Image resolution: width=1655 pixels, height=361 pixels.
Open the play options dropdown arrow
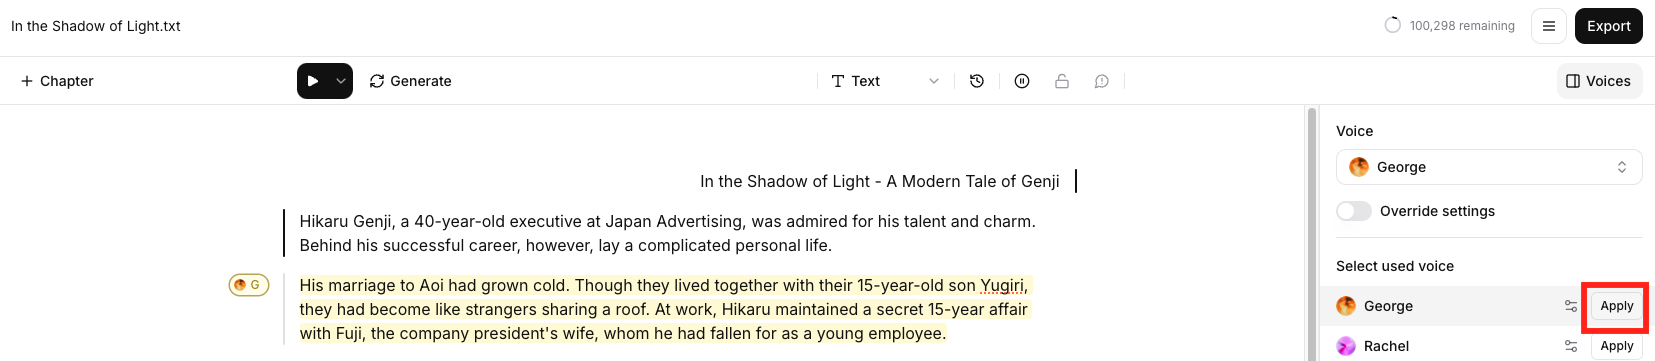[341, 81]
